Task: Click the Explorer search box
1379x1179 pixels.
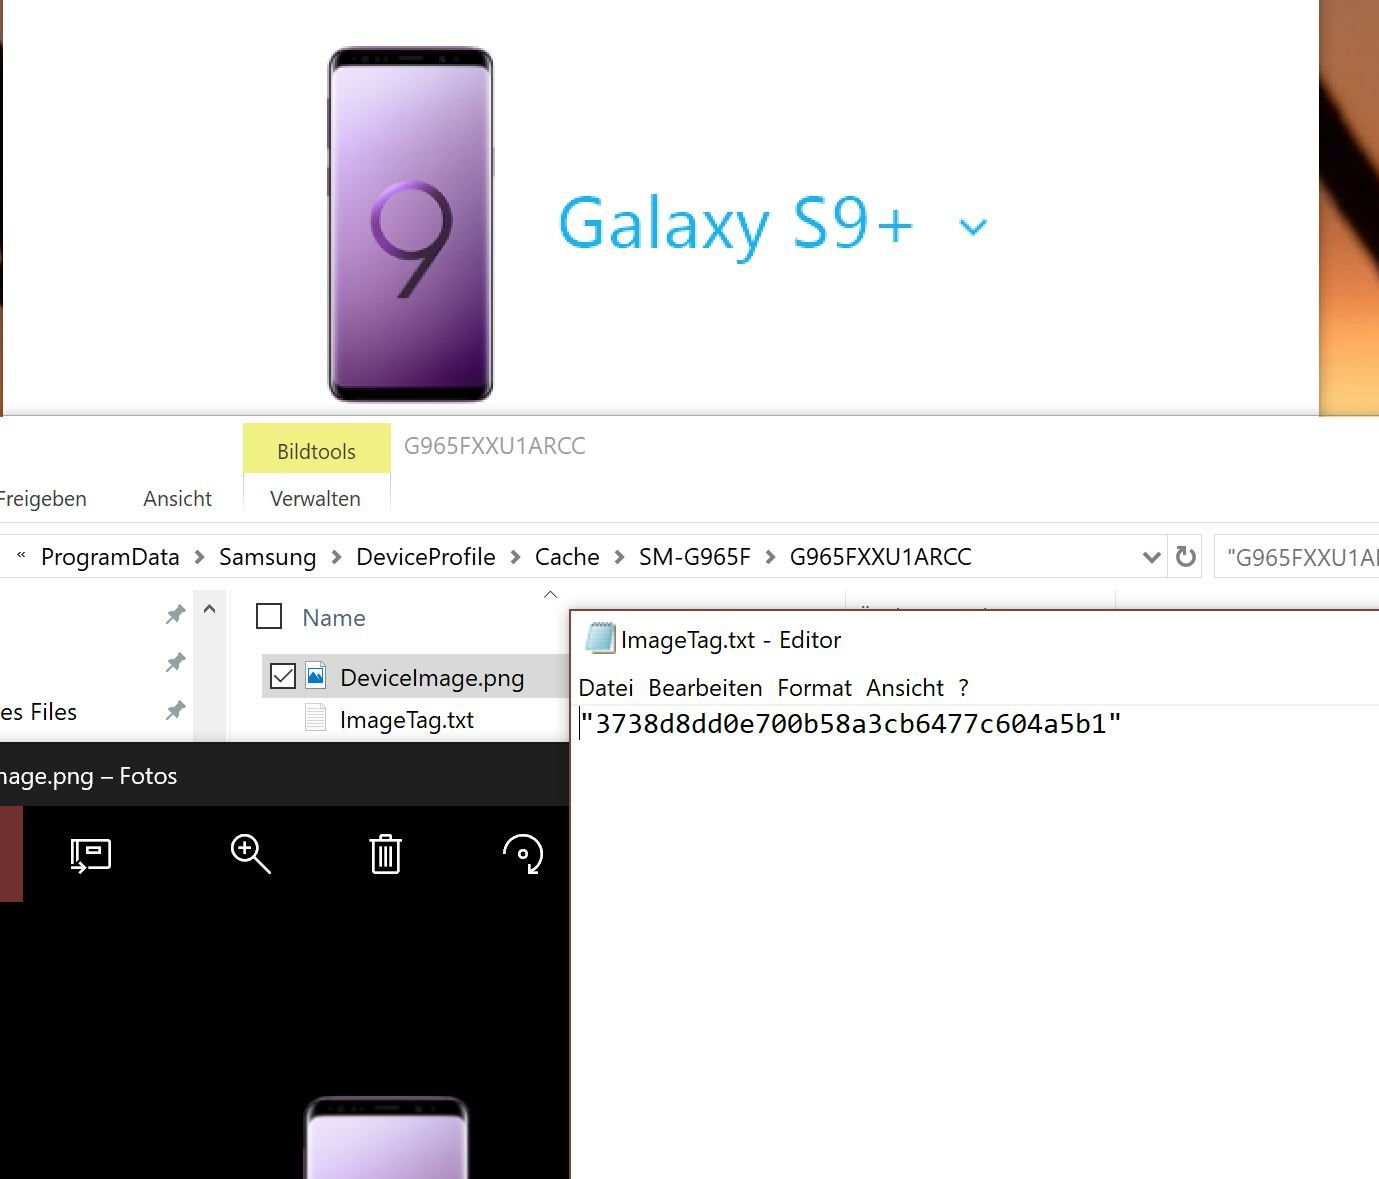Action: click(1296, 557)
